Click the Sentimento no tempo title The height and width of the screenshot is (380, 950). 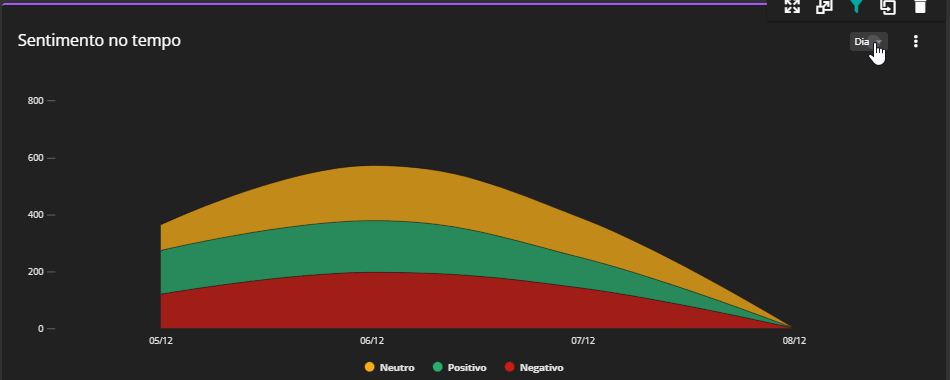pos(99,41)
